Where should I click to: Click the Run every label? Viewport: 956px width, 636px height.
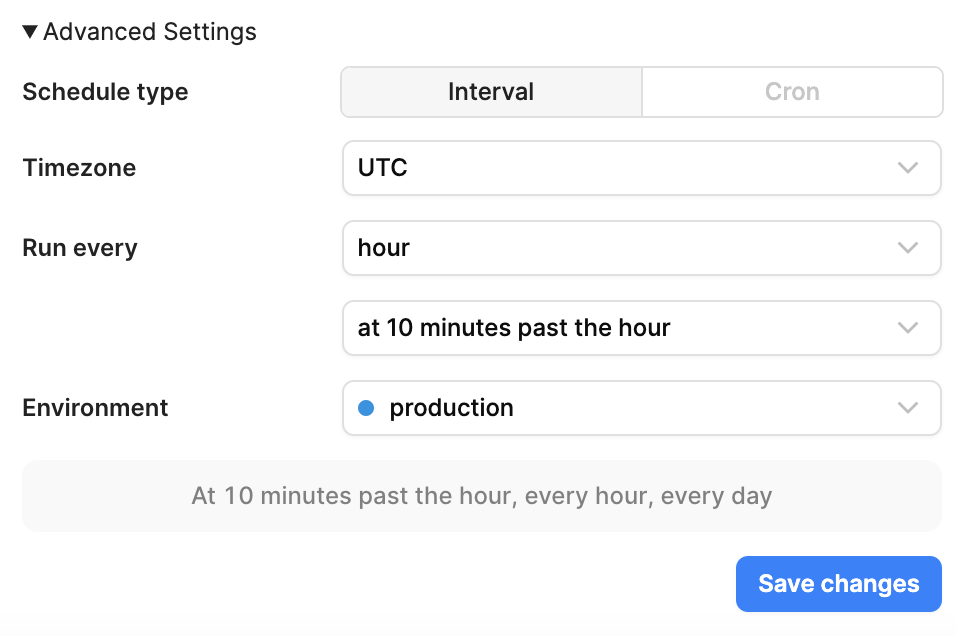pyautogui.click(x=80, y=248)
